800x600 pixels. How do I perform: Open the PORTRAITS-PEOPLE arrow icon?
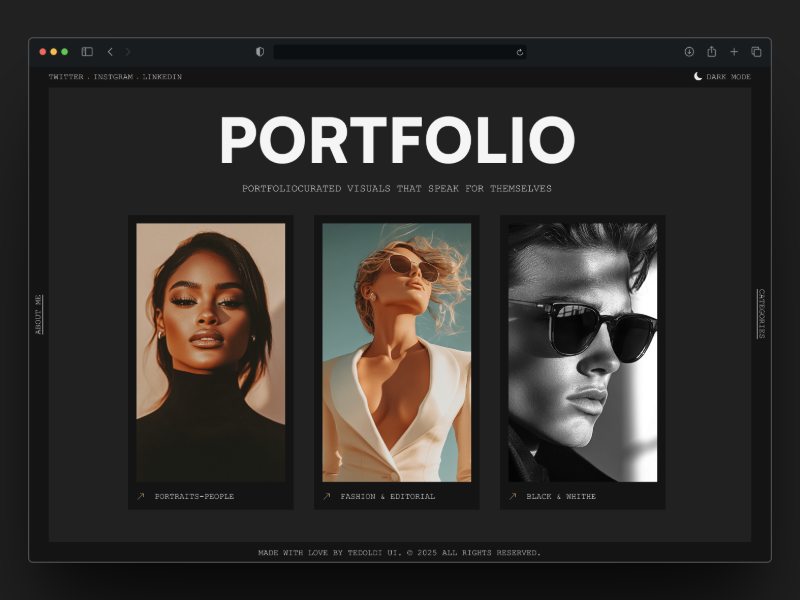click(141, 495)
